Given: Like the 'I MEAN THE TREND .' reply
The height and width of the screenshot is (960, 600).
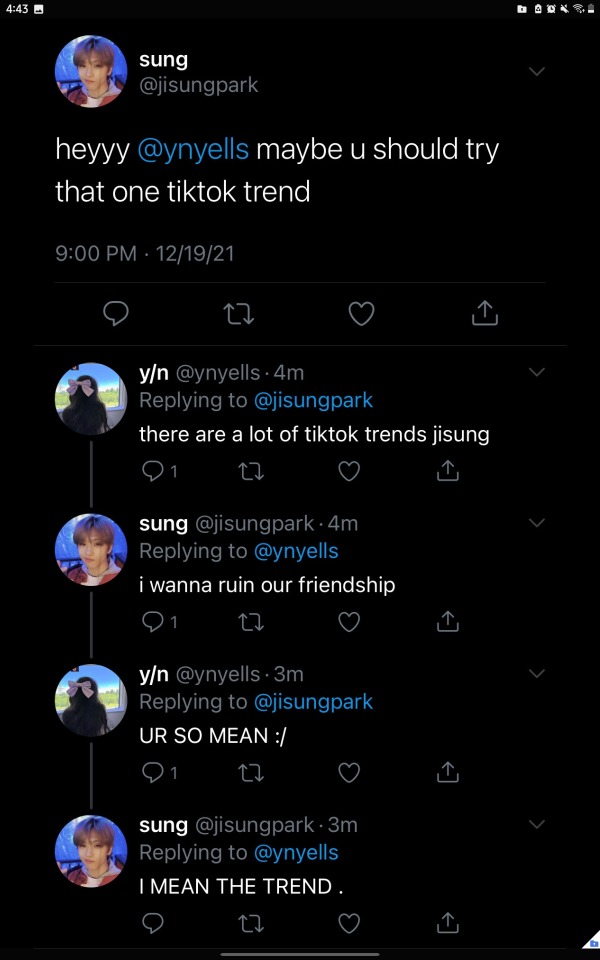Looking at the screenshot, I should (x=349, y=923).
